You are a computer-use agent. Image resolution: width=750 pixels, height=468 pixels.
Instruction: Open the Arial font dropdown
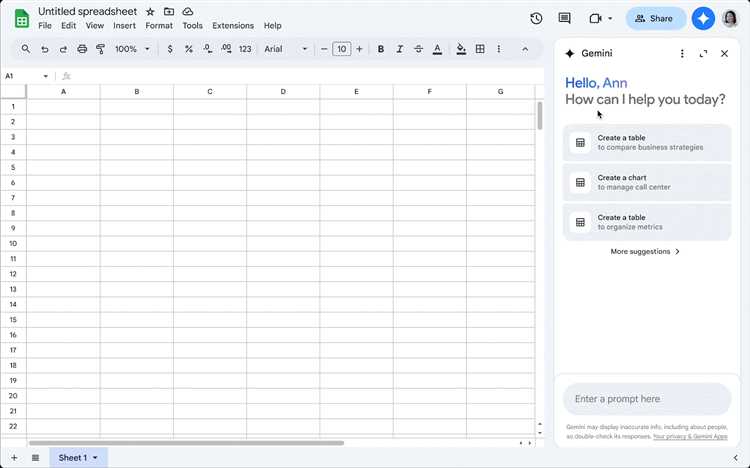286,49
